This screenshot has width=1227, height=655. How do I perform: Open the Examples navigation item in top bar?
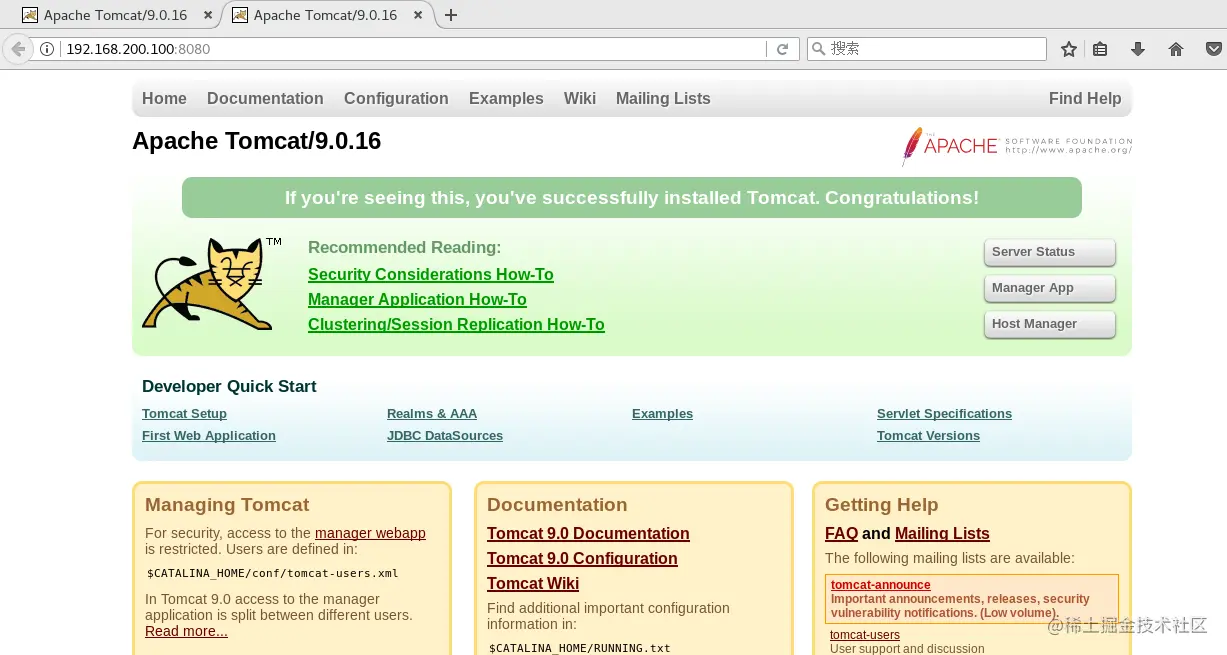pos(506,98)
